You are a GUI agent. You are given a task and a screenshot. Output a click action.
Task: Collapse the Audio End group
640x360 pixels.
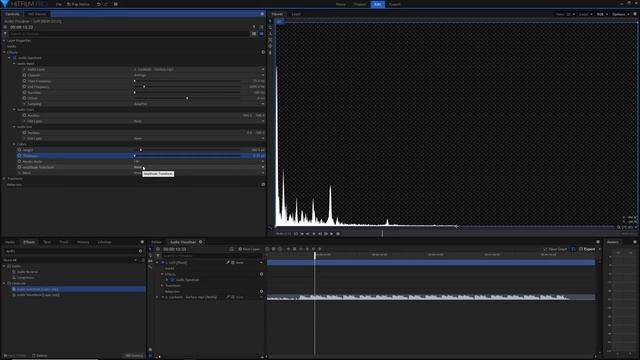point(14,127)
